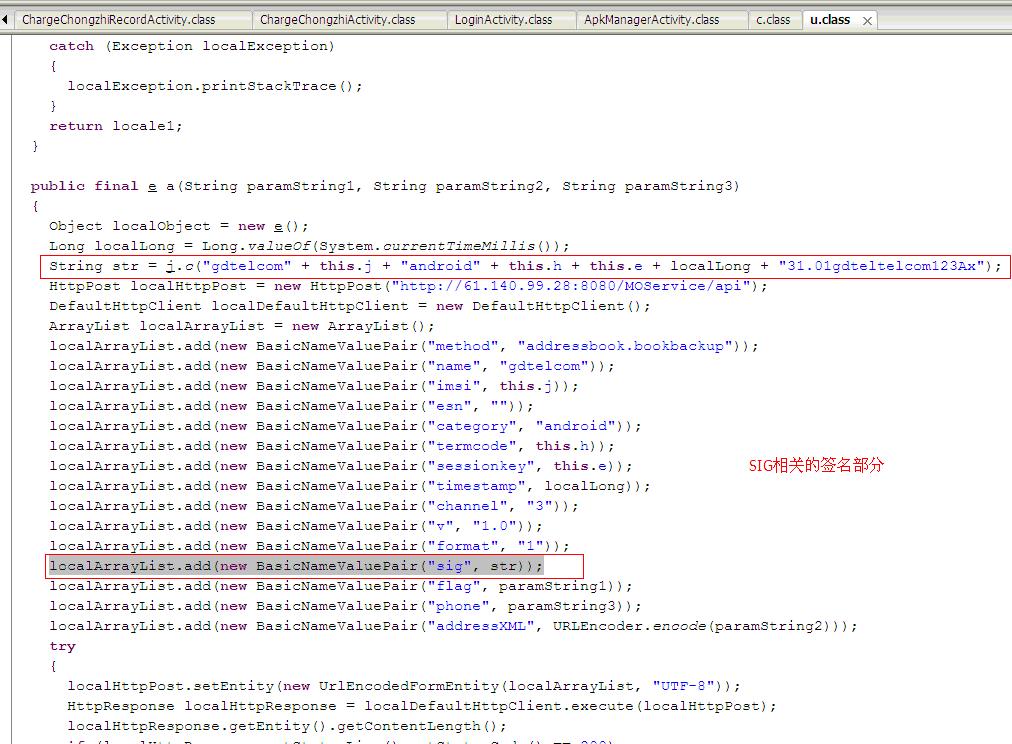Click the "return locale1;" statement

(116, 126)
